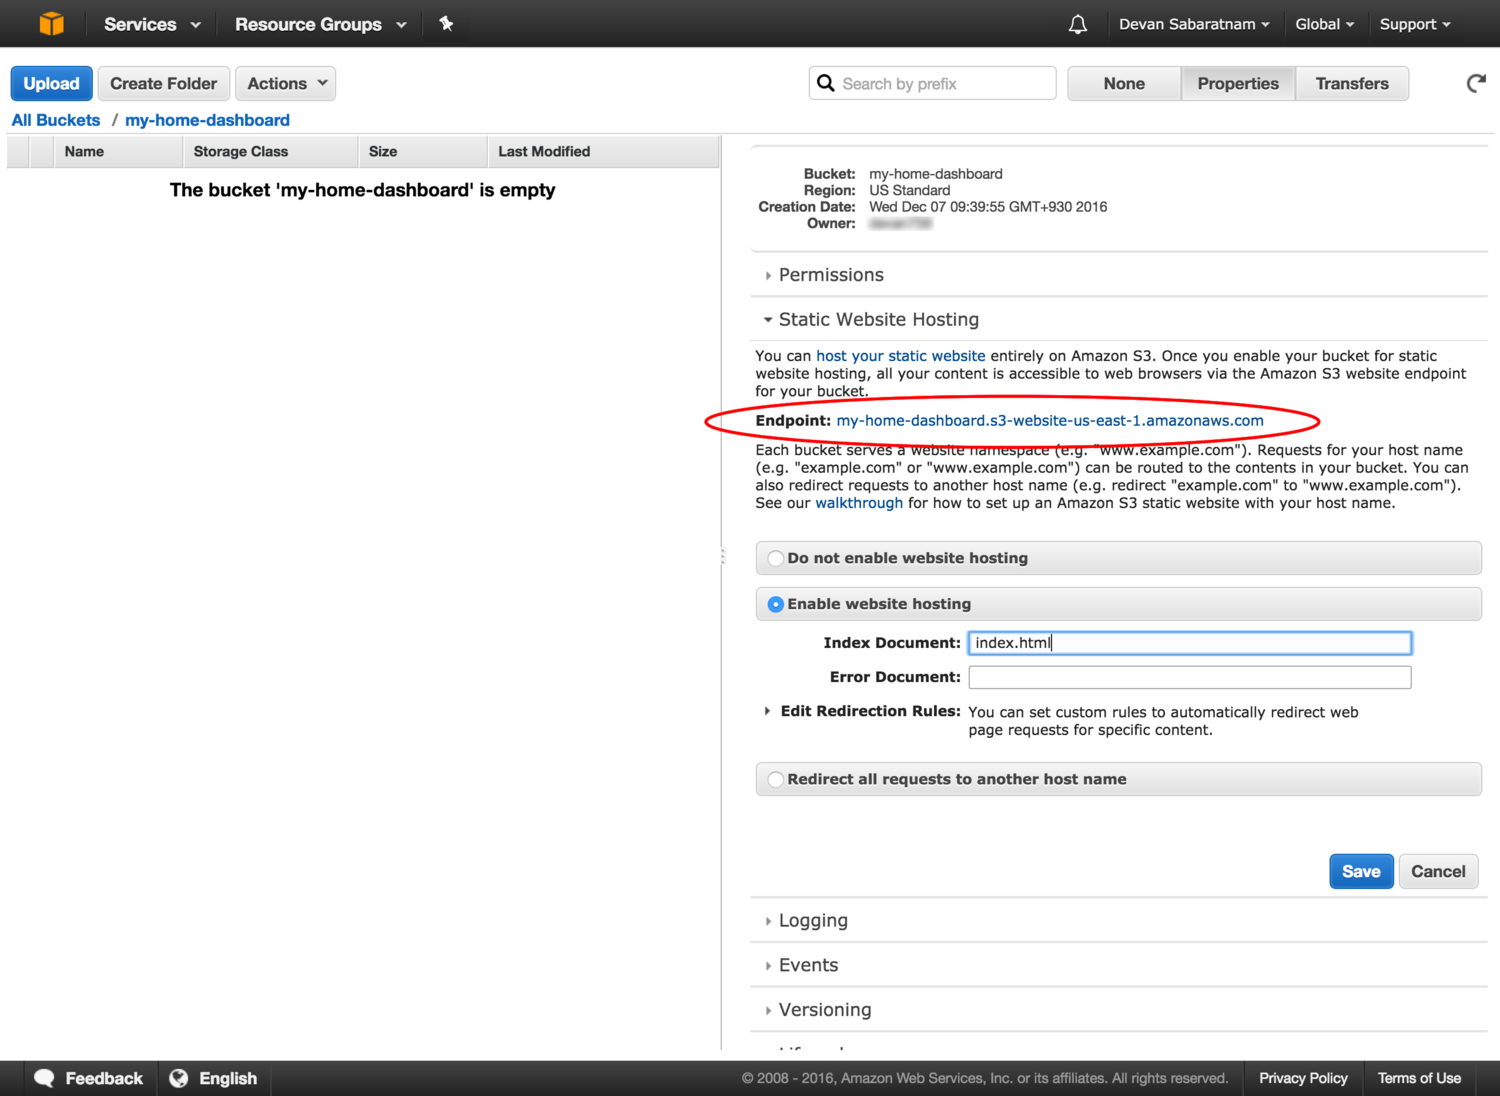Sort by the Size column header
Screen dimensions: 1500x1096
click(x=422, y=152)
